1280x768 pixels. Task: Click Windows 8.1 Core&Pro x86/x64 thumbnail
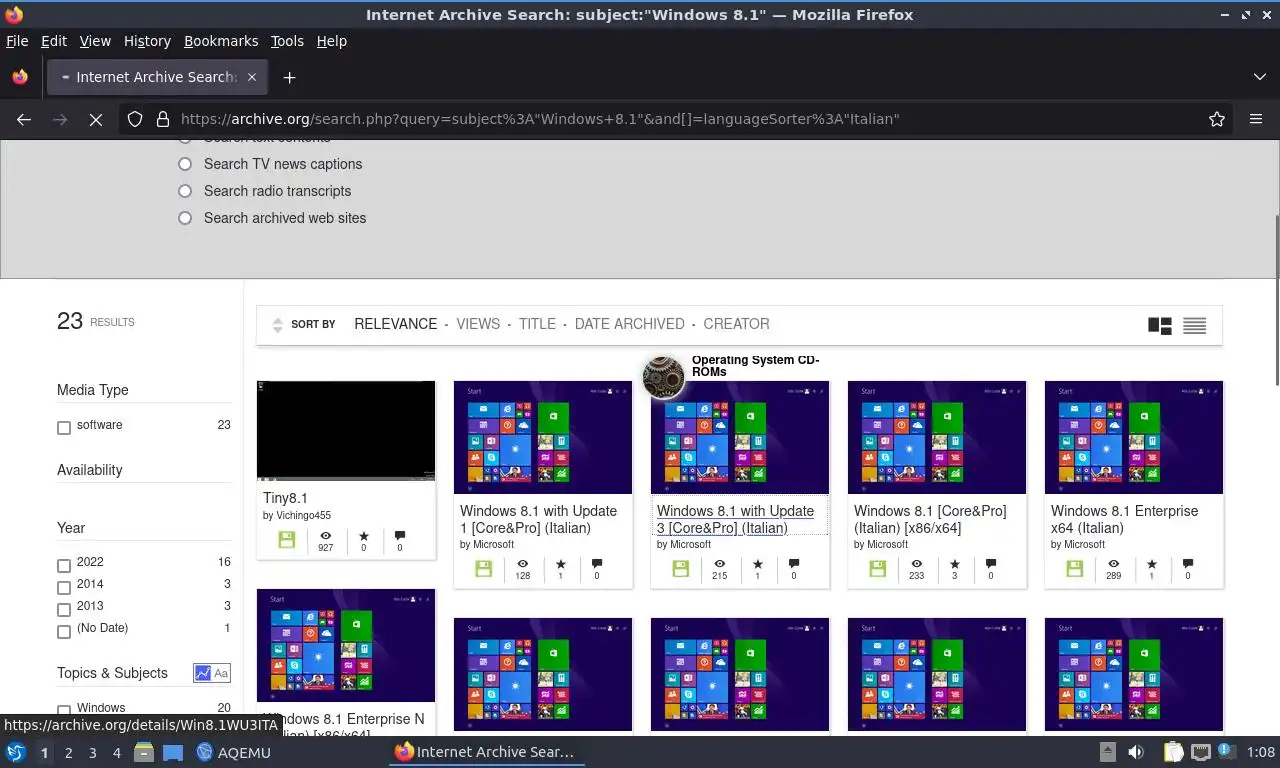pos(937,437)
